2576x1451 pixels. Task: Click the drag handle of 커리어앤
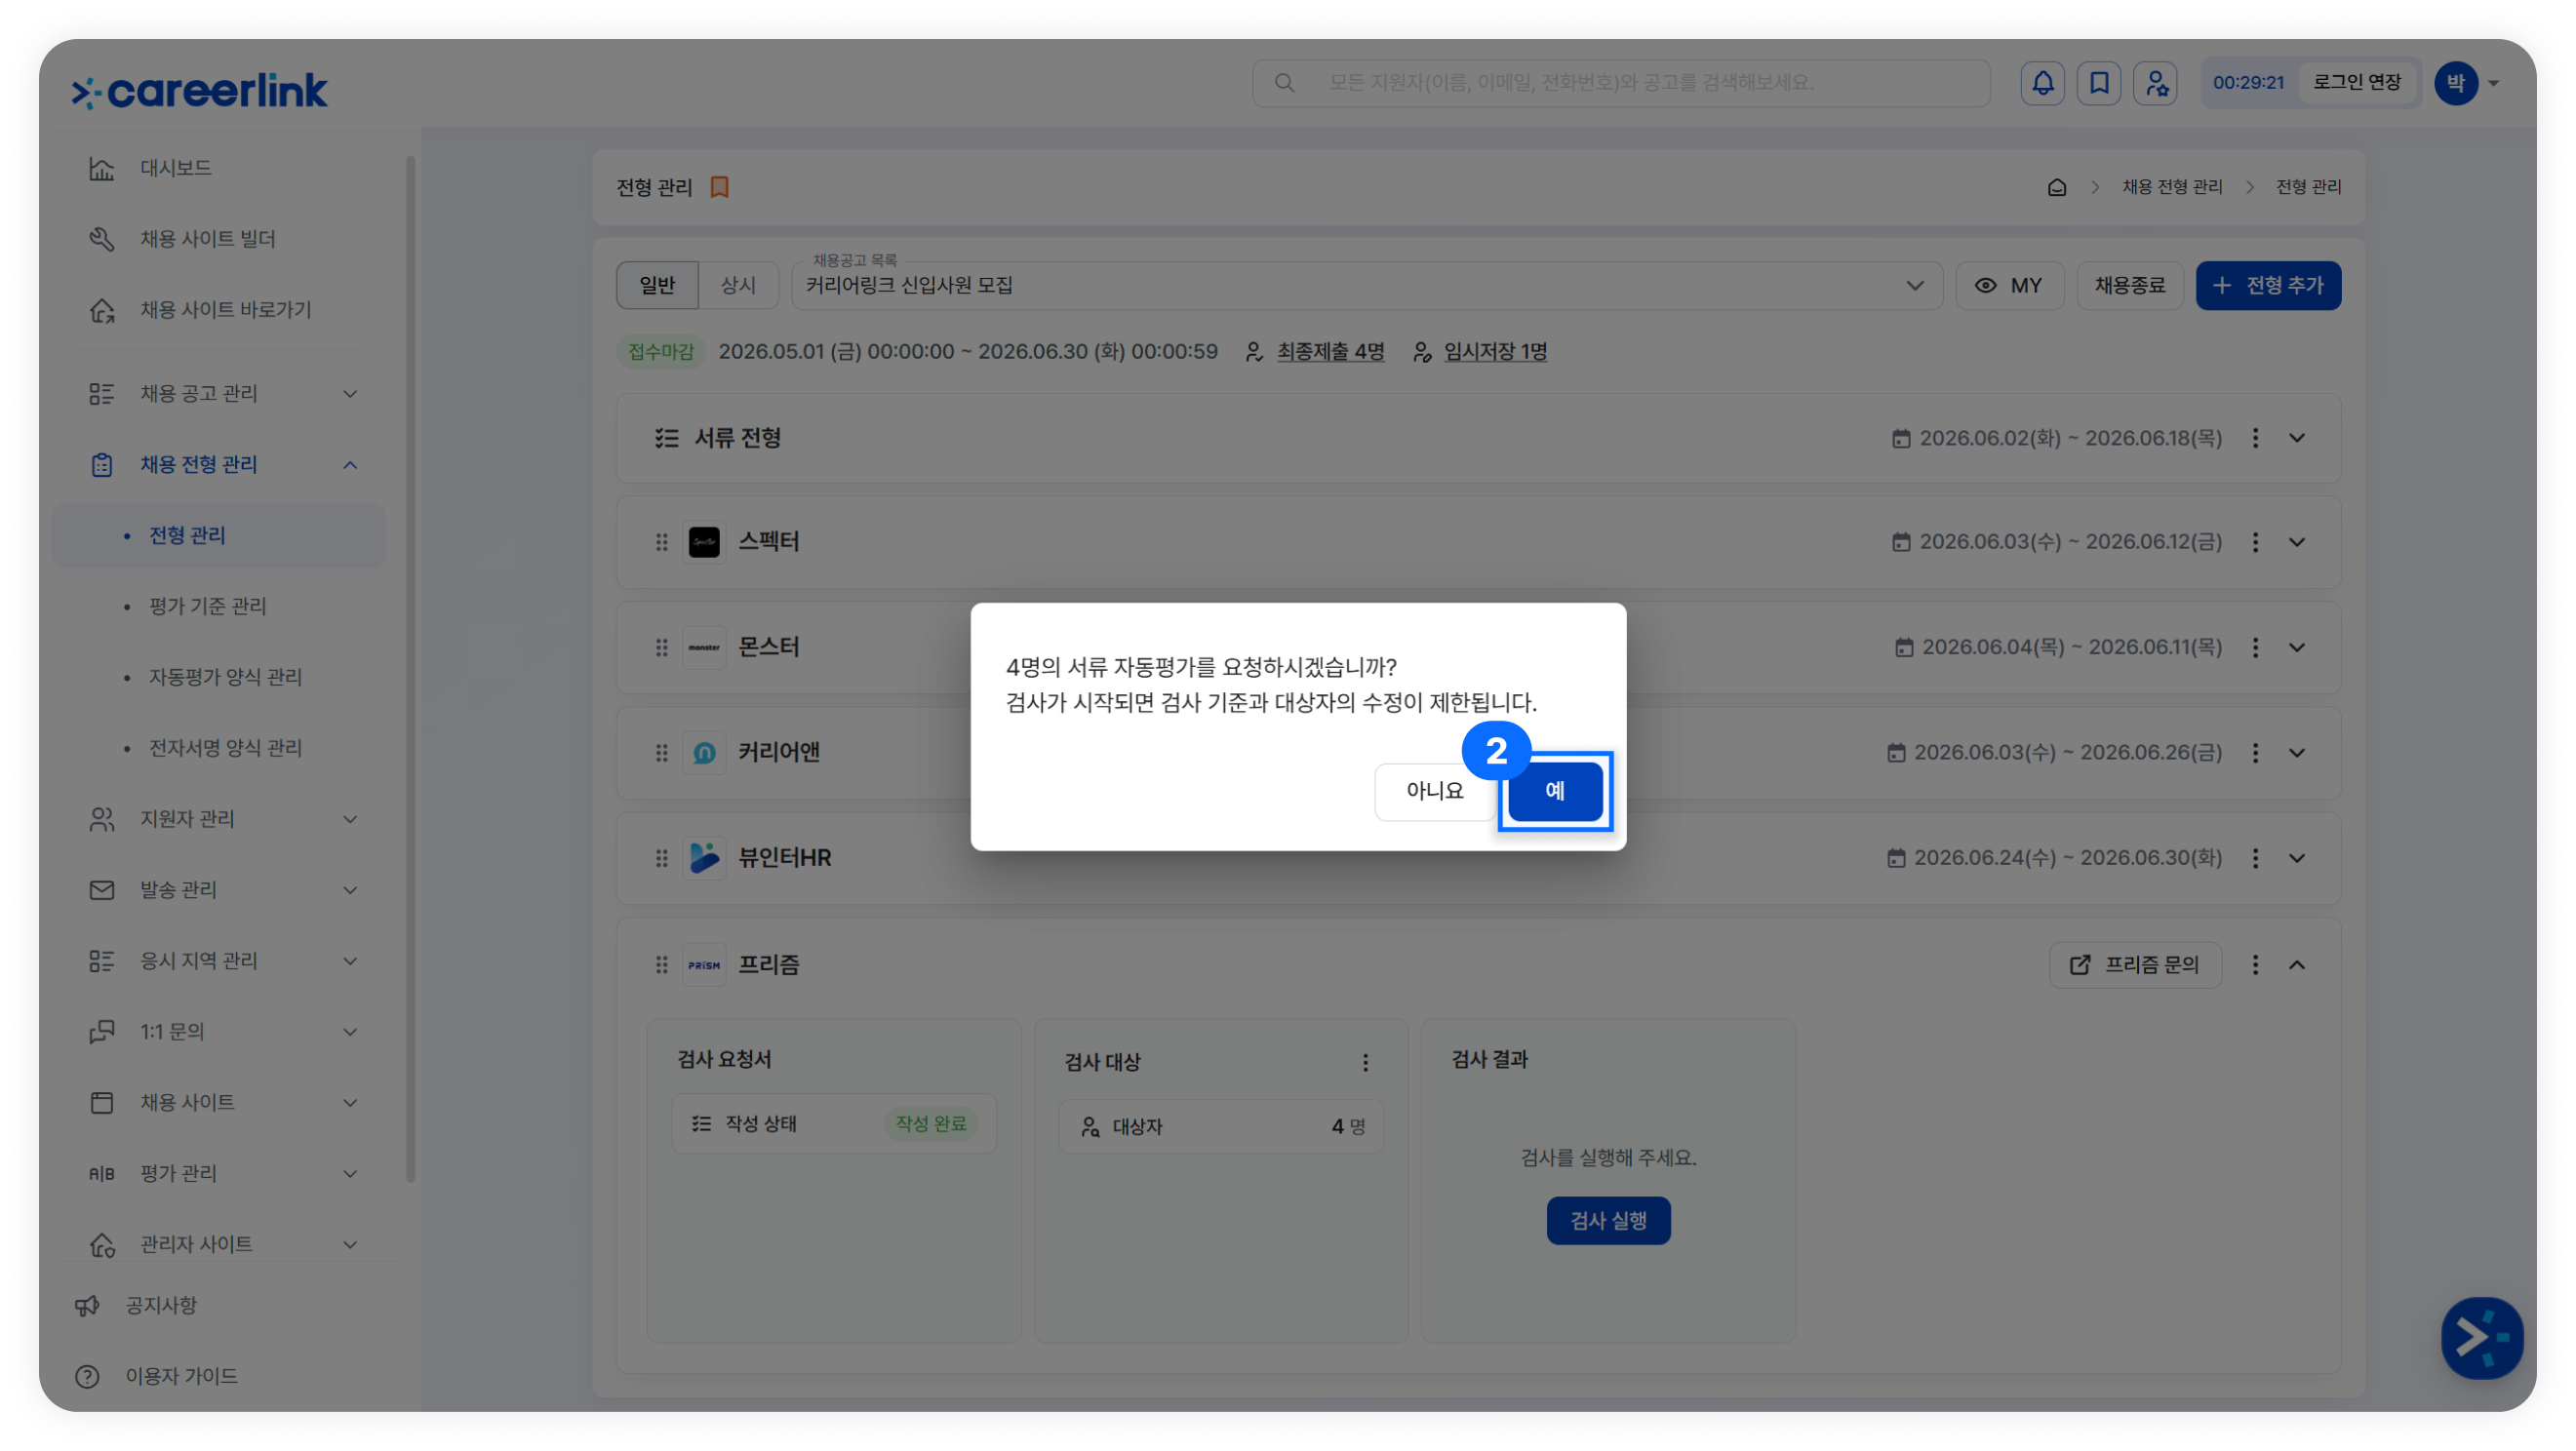[661, 753]
